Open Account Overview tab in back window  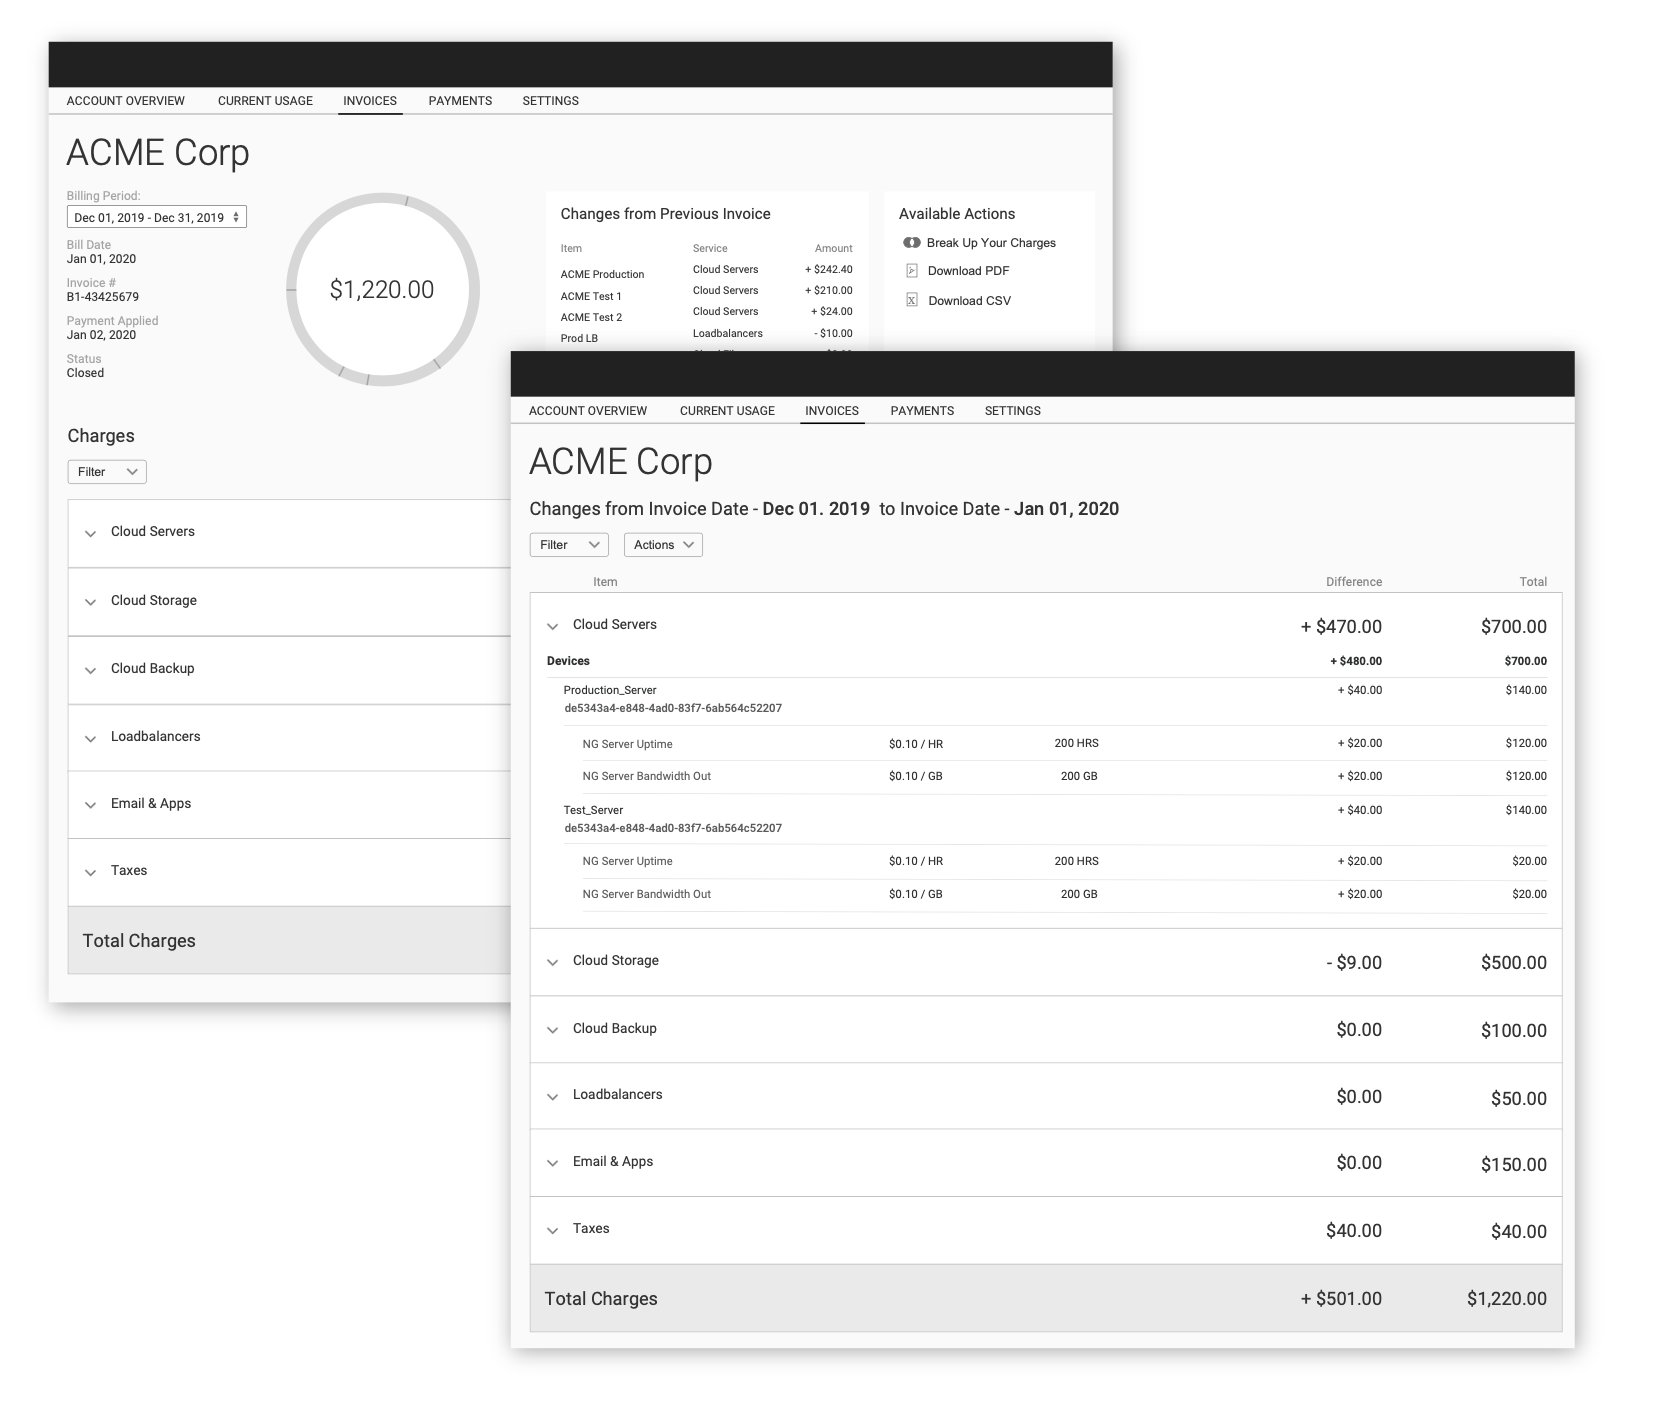[126, 101]
